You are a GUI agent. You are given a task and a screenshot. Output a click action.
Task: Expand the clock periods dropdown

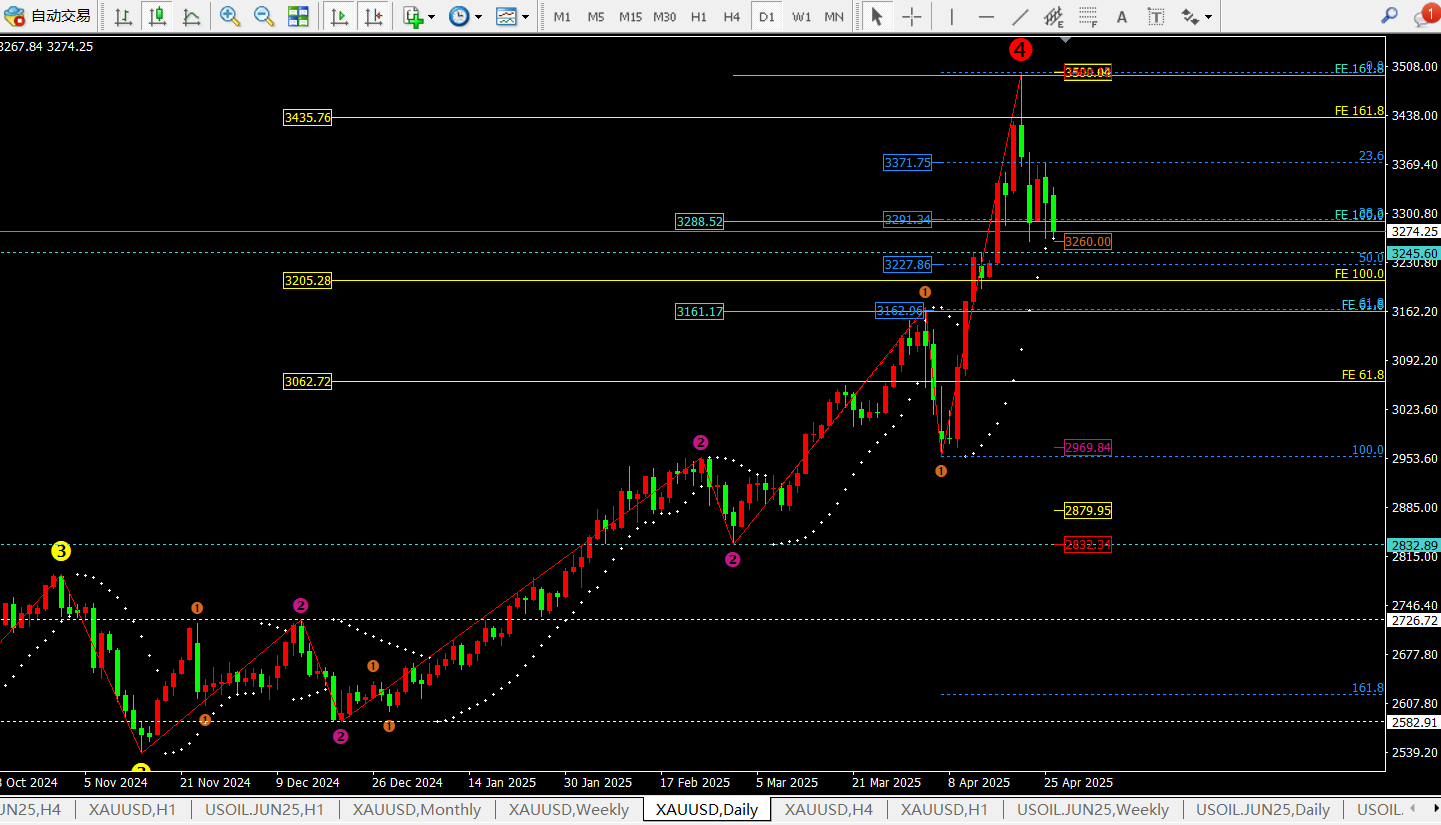(x=478, y=17)
